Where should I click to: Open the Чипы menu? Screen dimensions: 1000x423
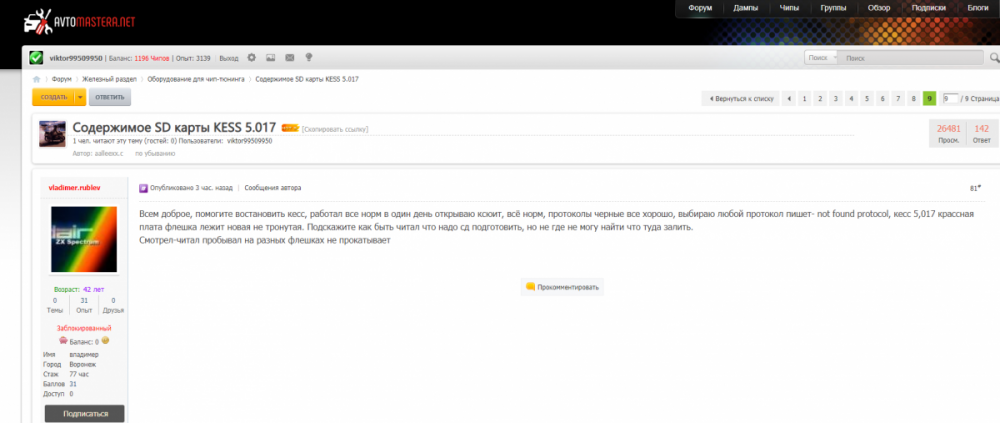pyautogui.click(x=789, y=8)
